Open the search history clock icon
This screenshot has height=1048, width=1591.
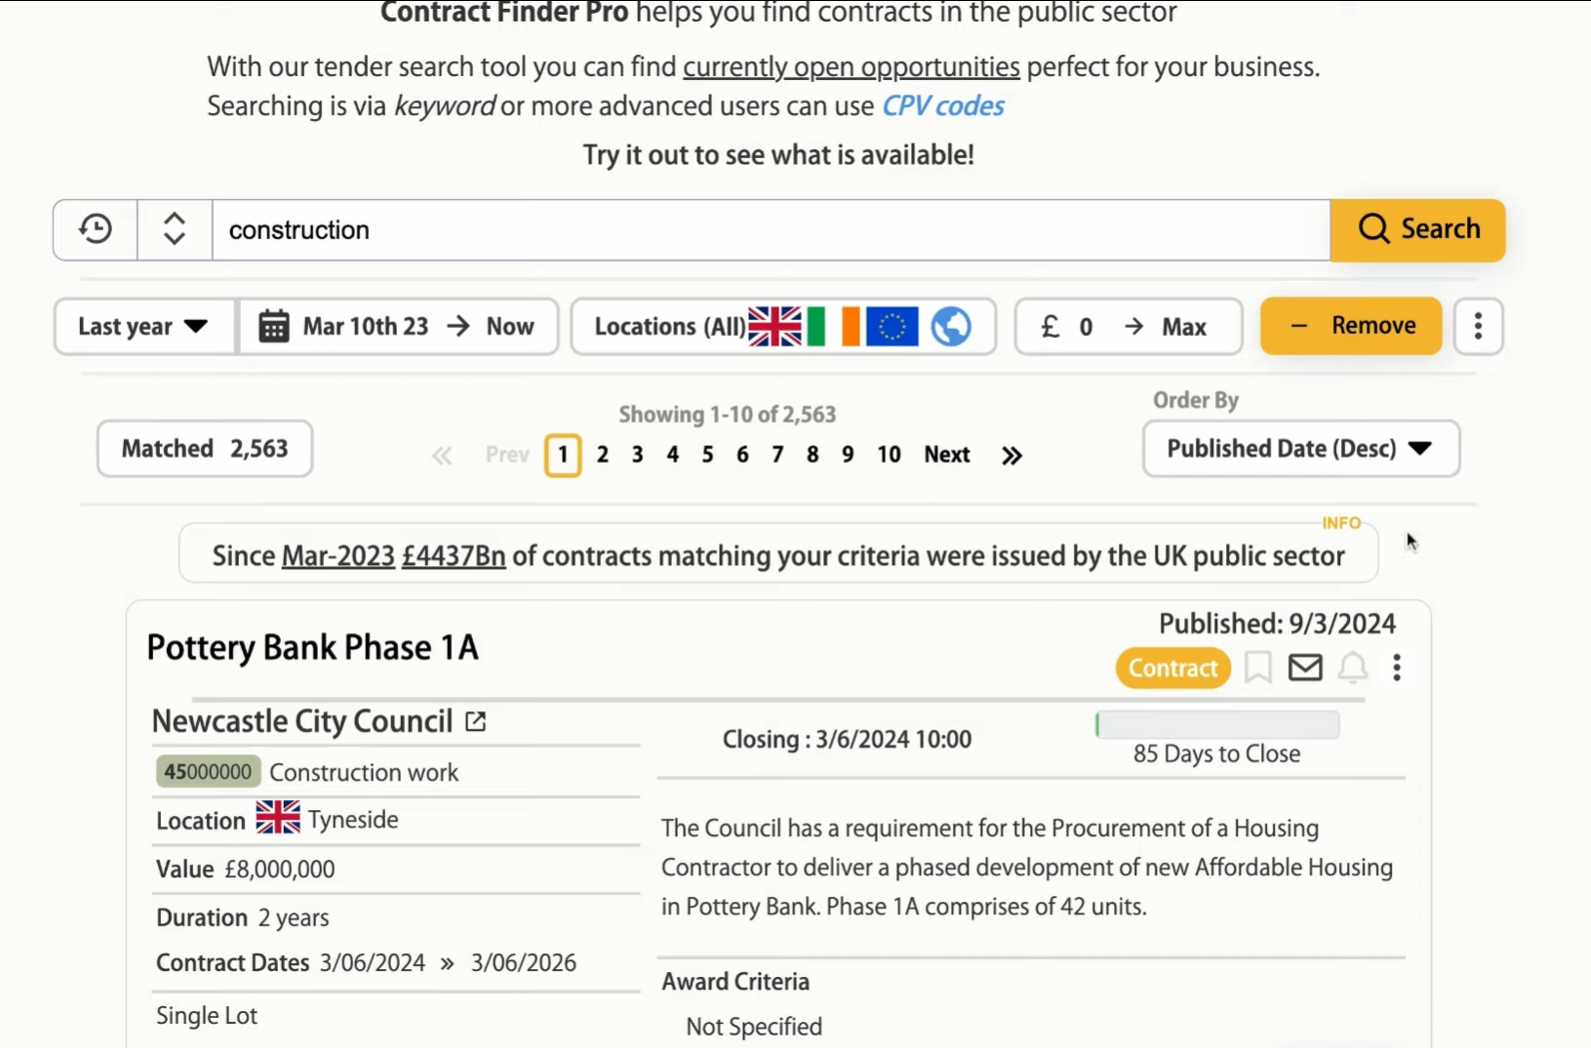click(x=96, y=229)
